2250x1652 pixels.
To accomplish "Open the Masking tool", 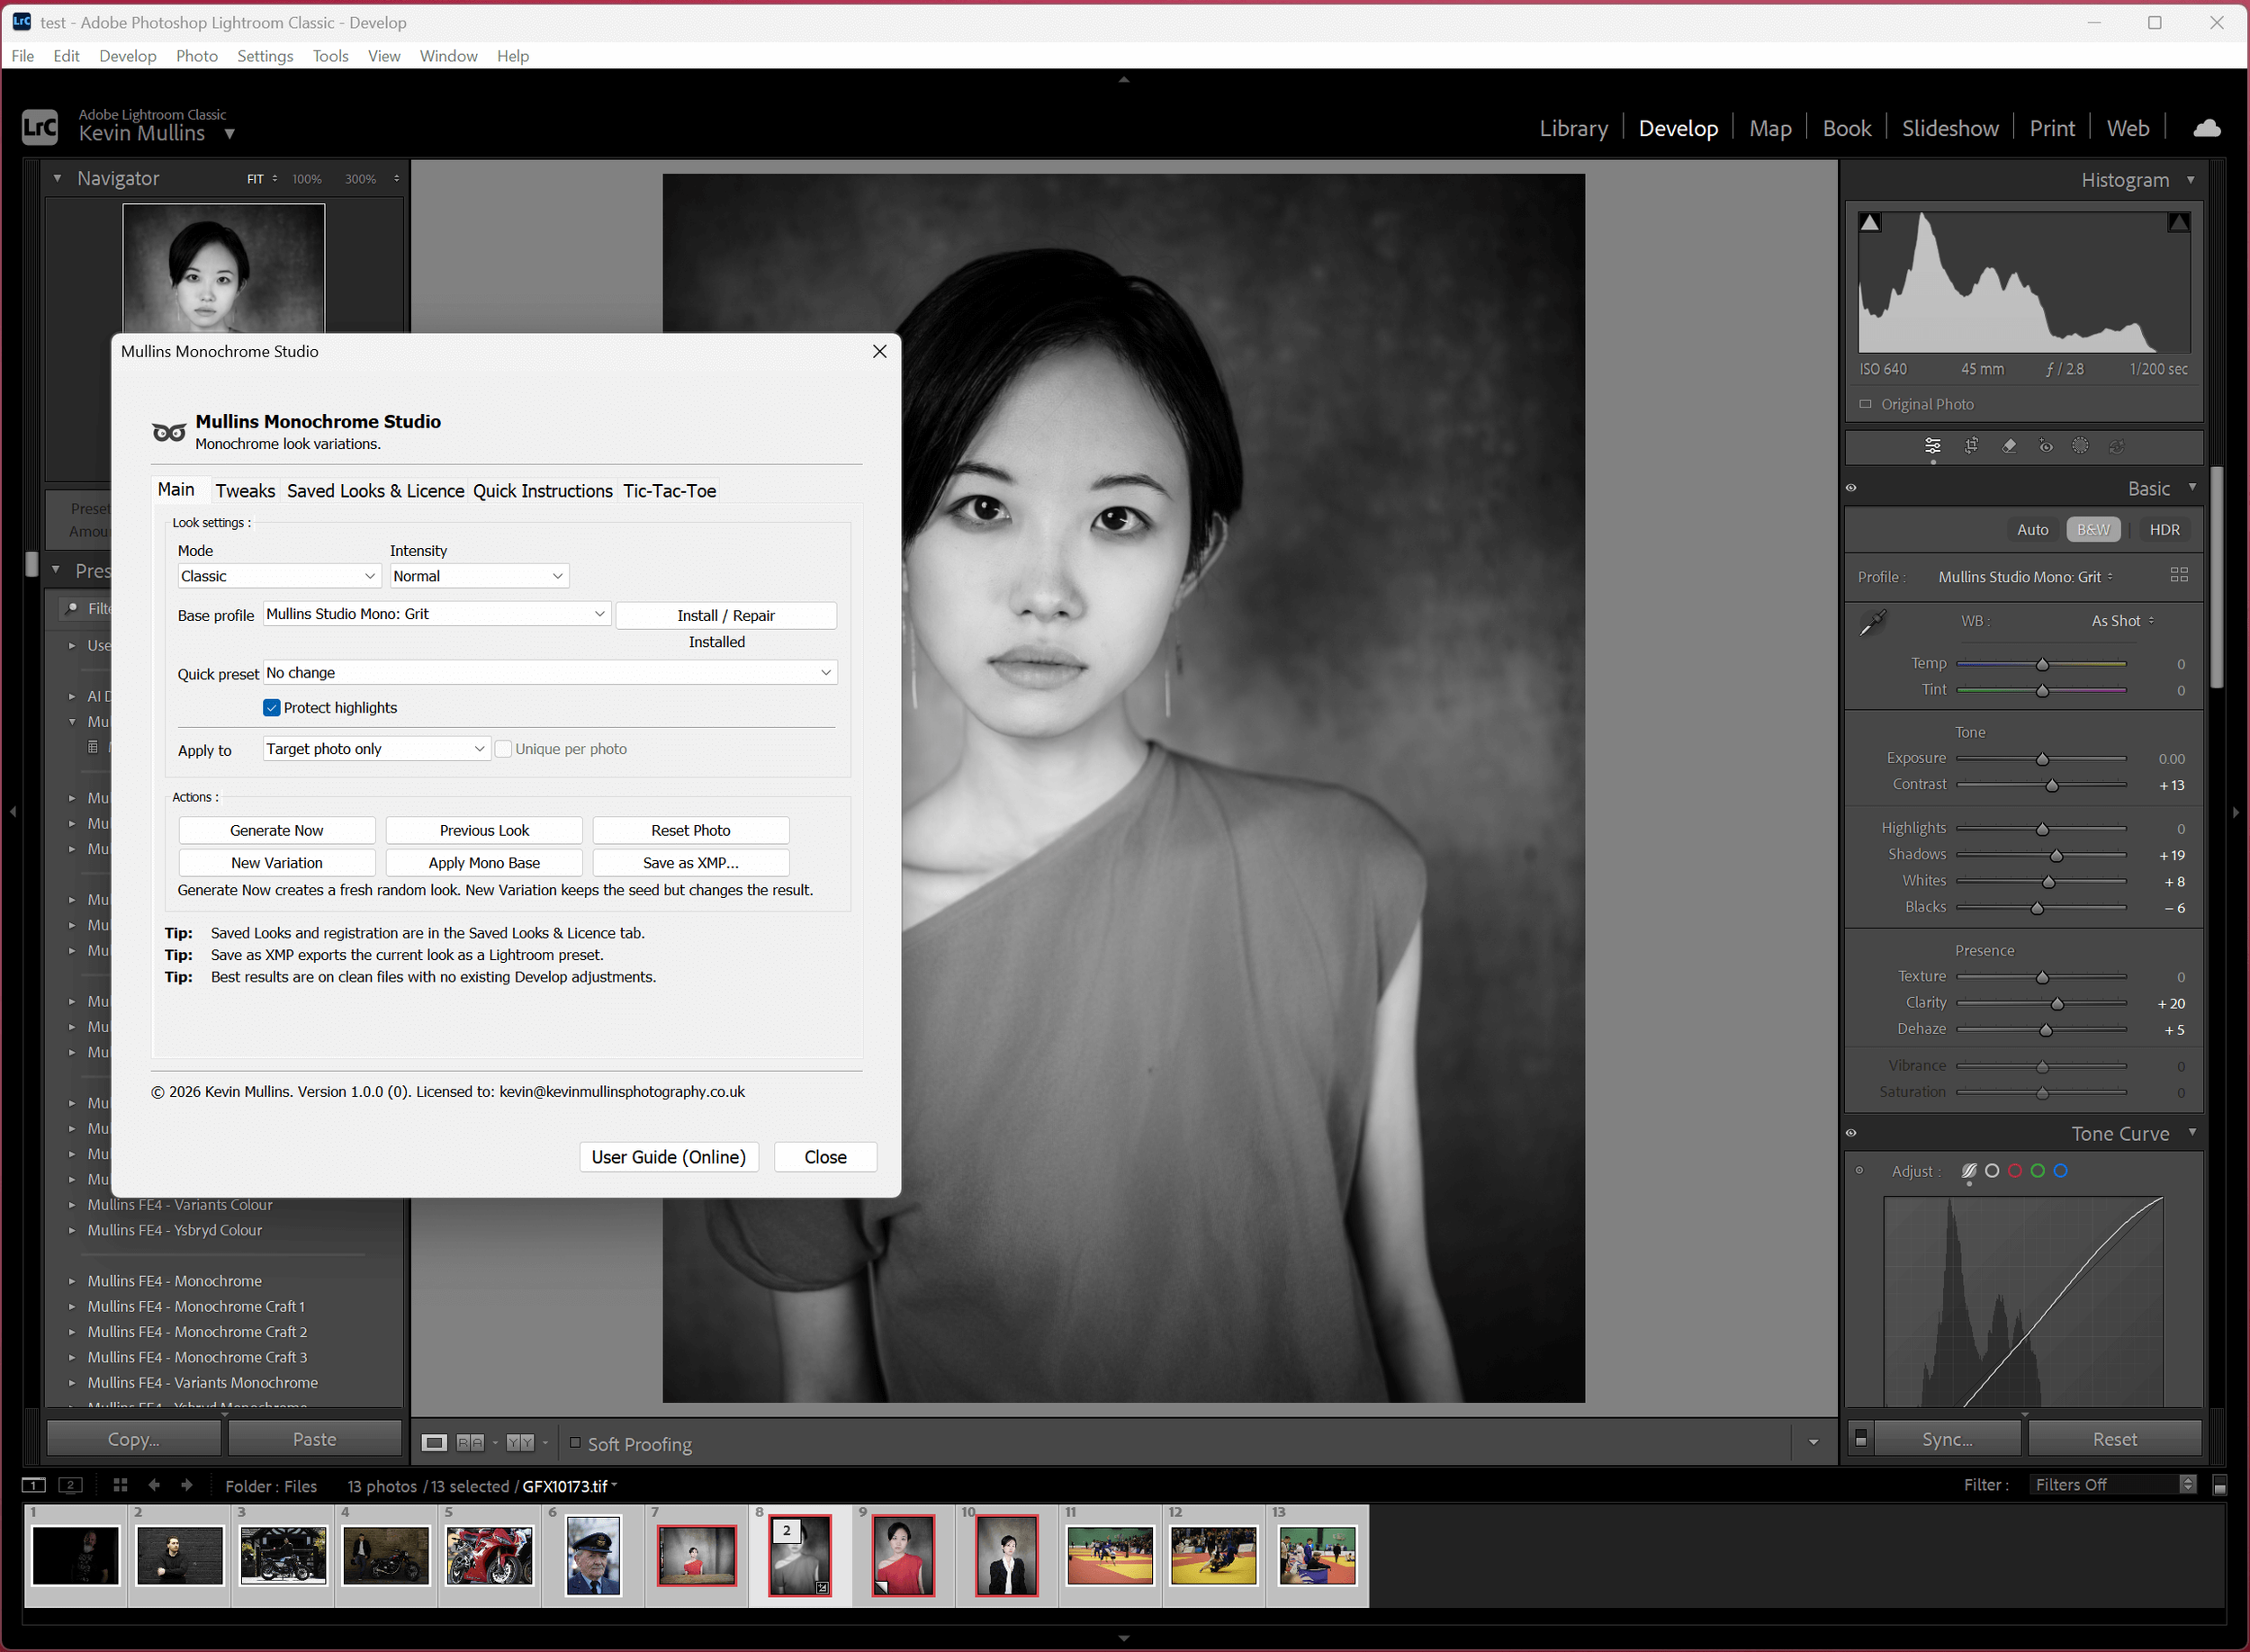I will (2081, 447).
